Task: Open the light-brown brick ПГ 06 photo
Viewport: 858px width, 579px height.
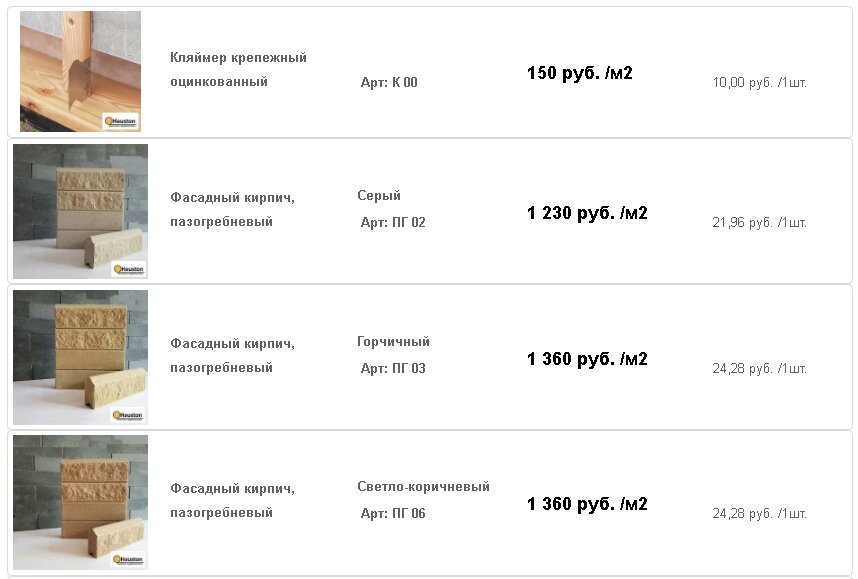Action: click(80, 502)
